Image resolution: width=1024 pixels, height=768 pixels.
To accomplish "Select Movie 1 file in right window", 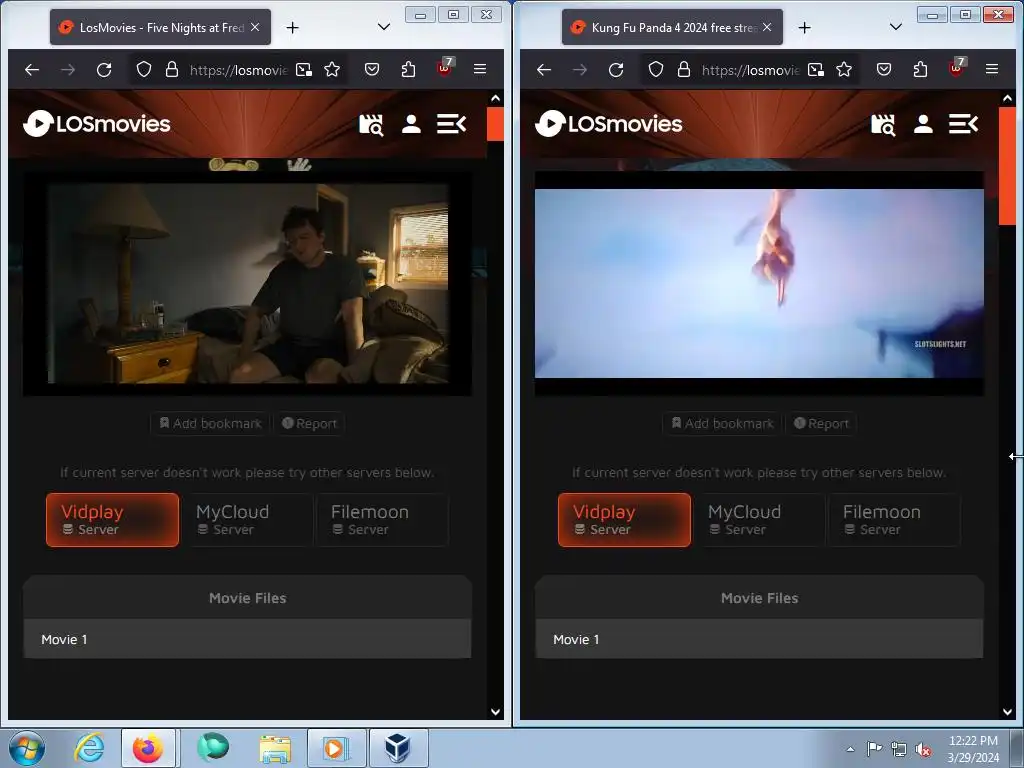I will click(760, 639).
